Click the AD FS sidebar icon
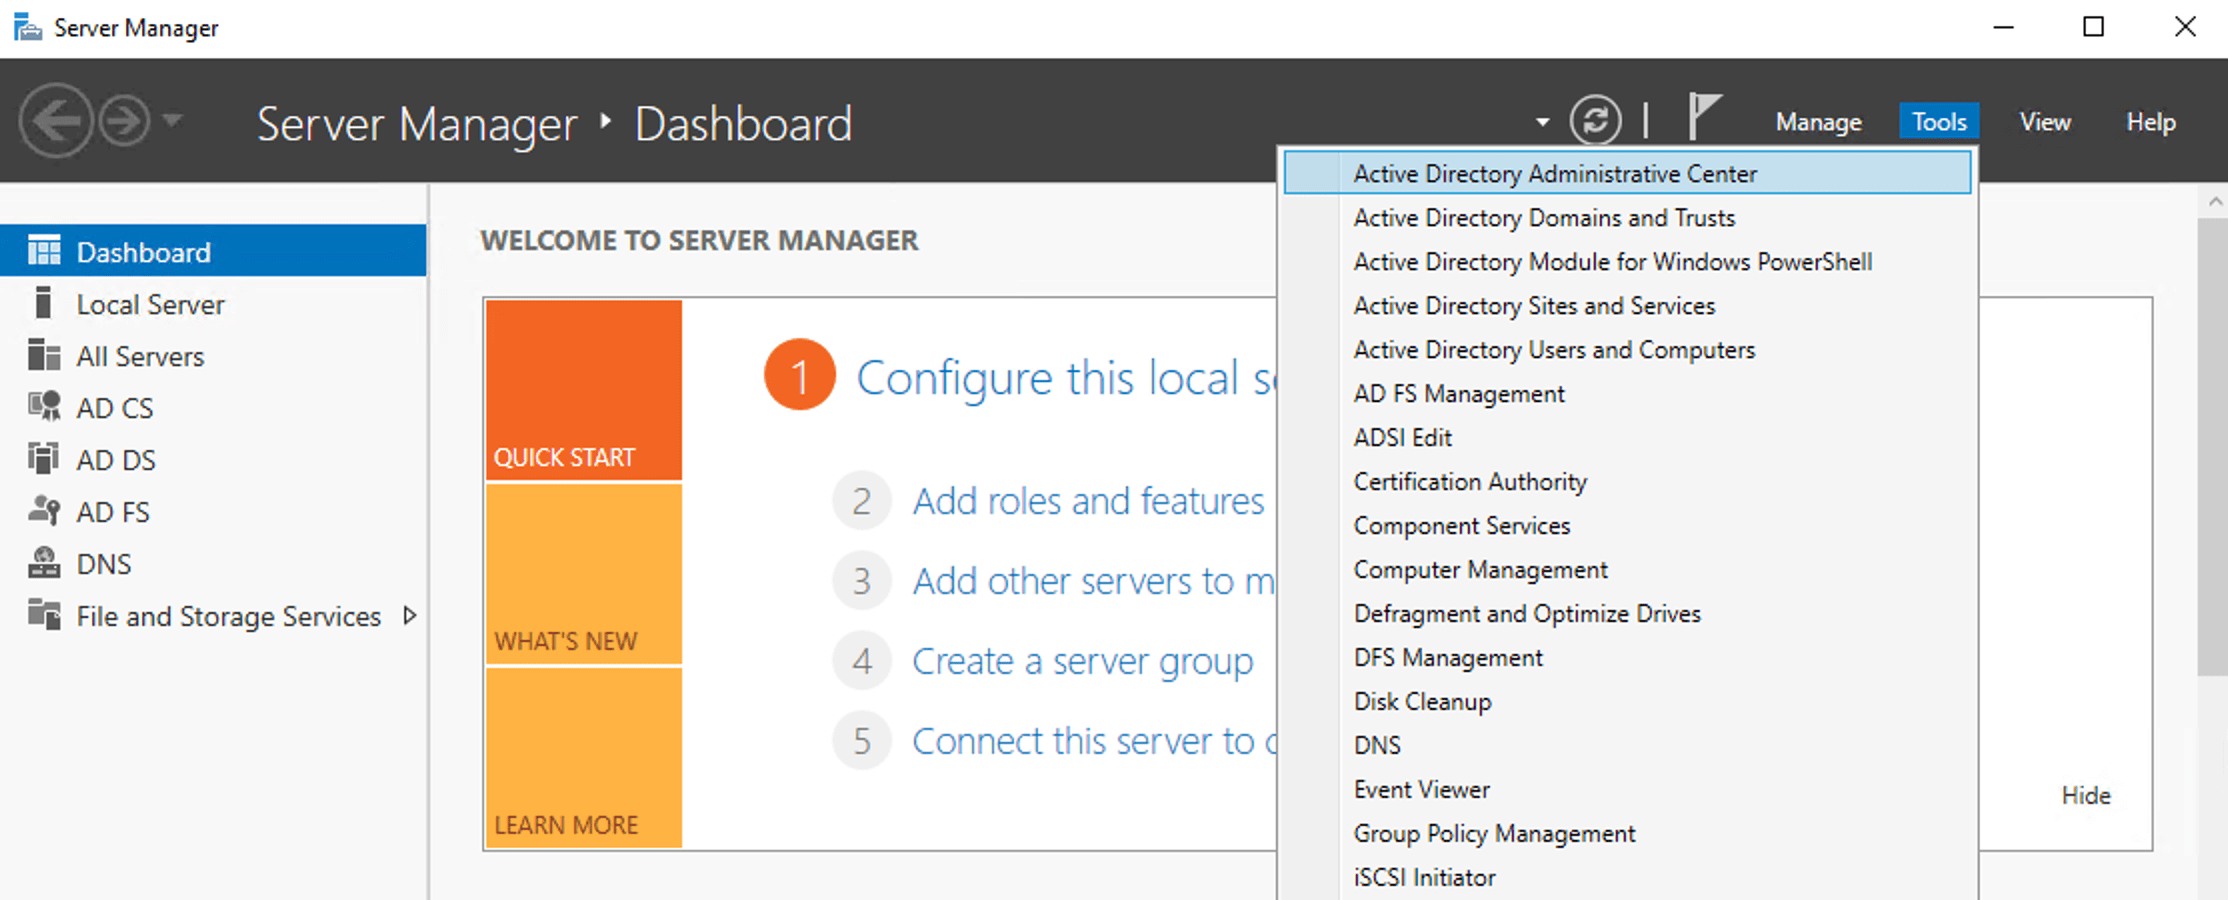Screen dimensions: 2228x900 pos(44,511)
